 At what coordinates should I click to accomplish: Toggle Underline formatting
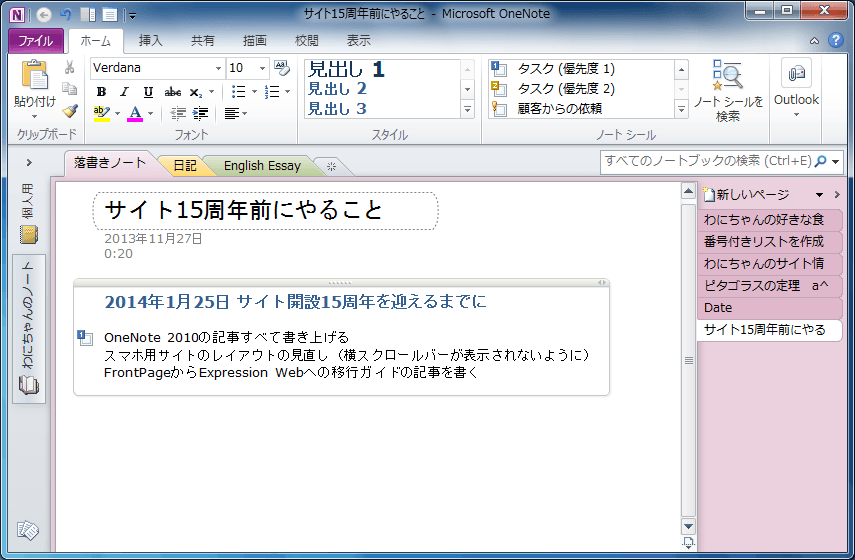148,92
